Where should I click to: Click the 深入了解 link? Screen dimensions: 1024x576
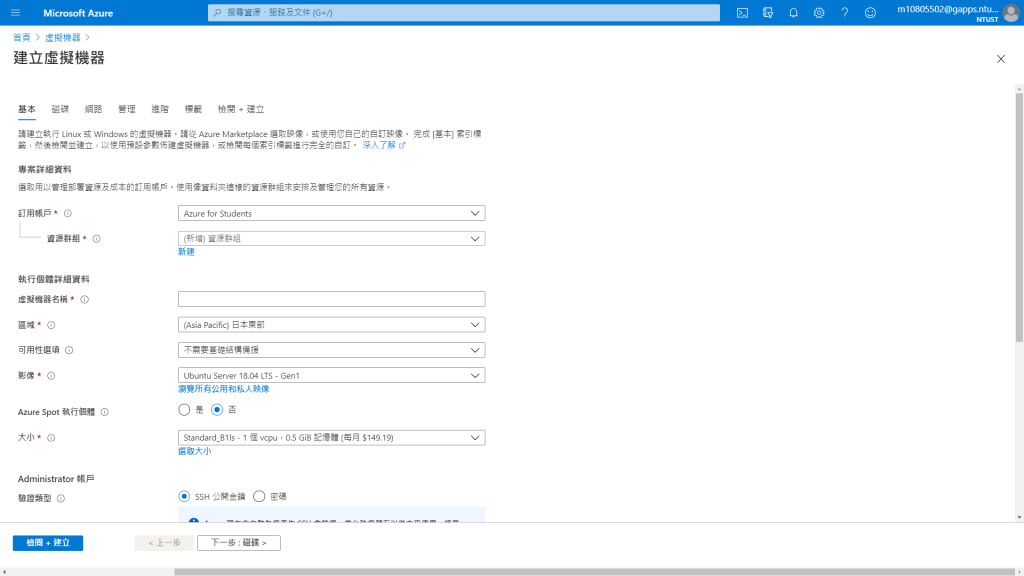click(x=384, y=145)
